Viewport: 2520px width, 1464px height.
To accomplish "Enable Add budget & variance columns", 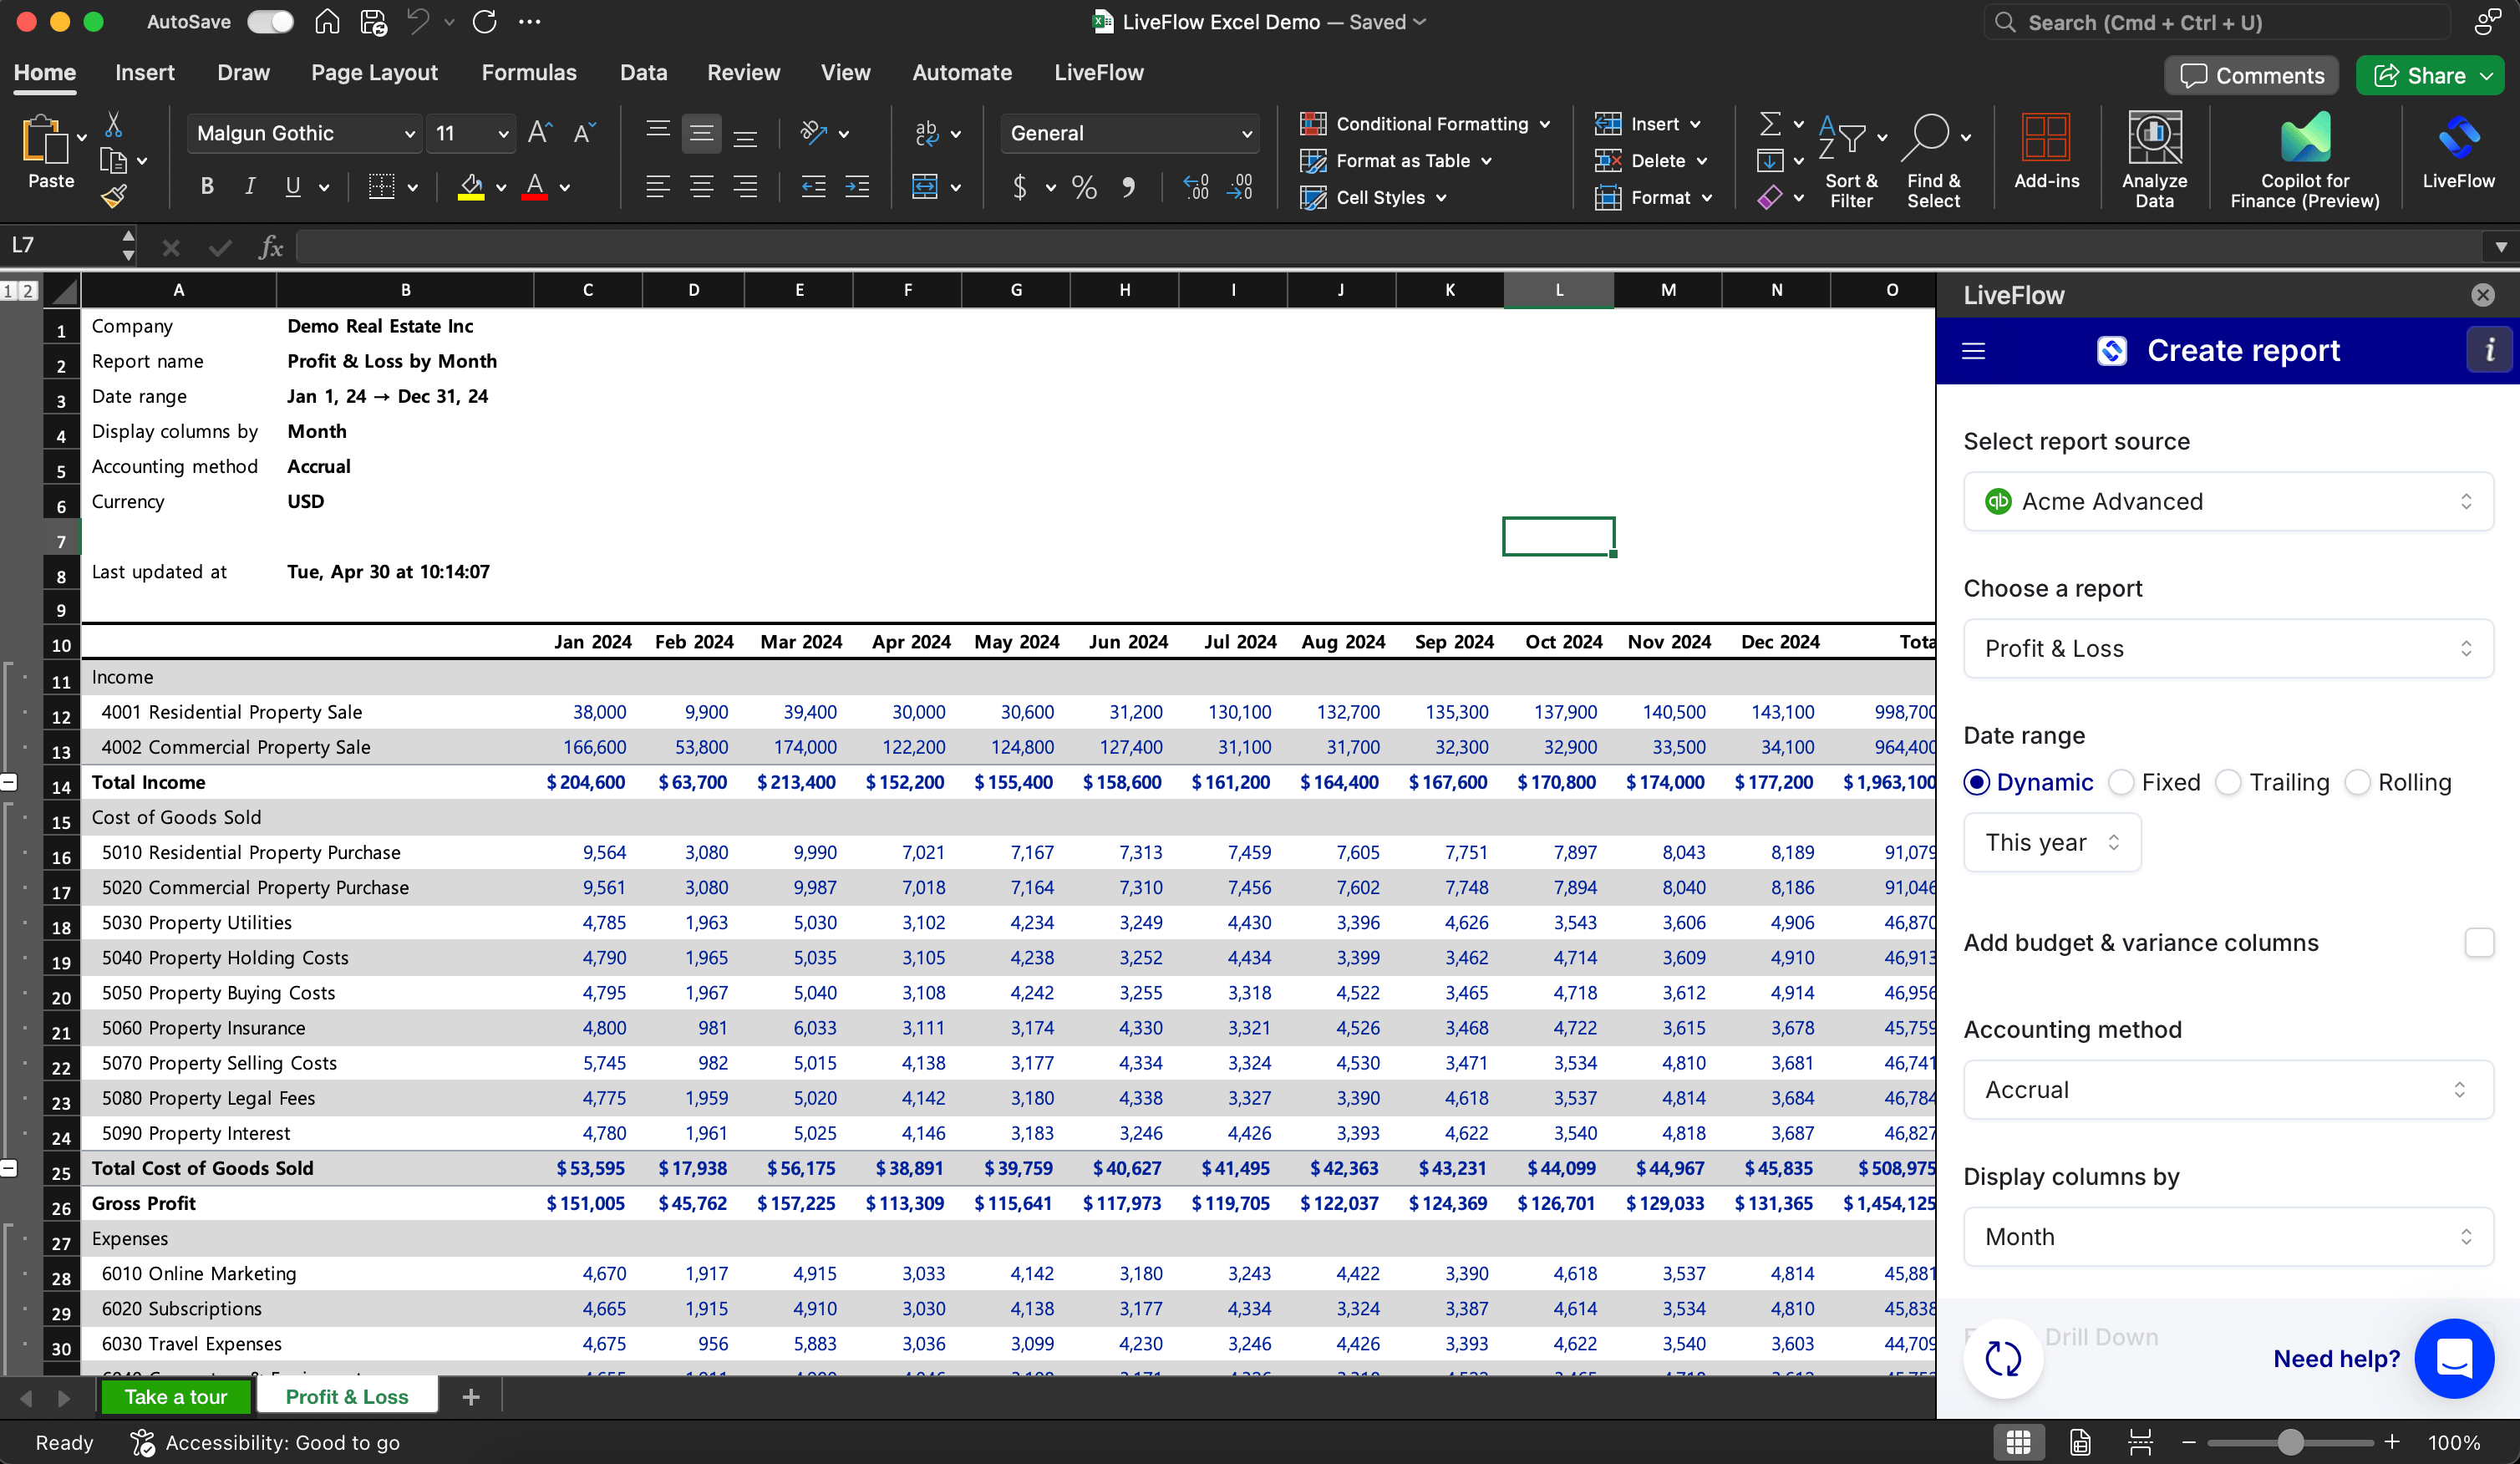I will tap(2479, 943).
